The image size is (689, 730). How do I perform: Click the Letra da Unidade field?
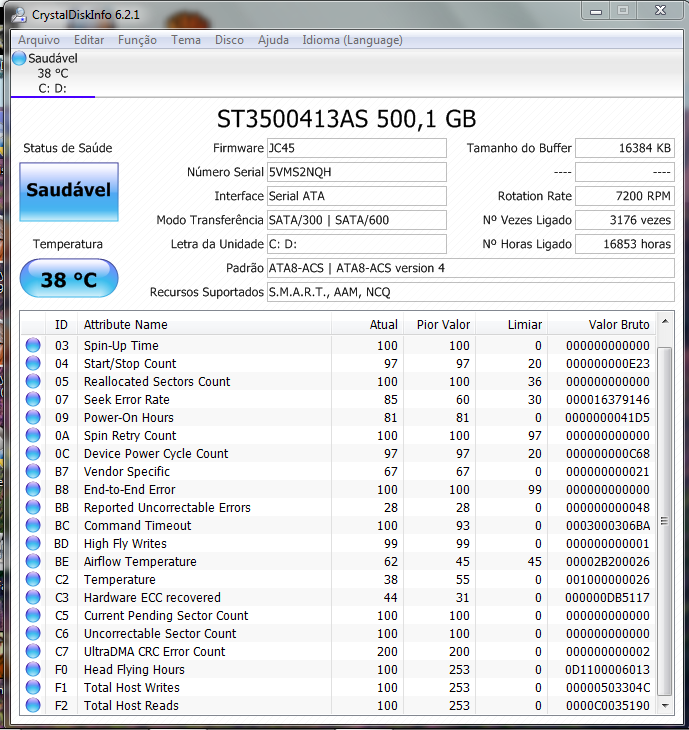pos(357,244)
